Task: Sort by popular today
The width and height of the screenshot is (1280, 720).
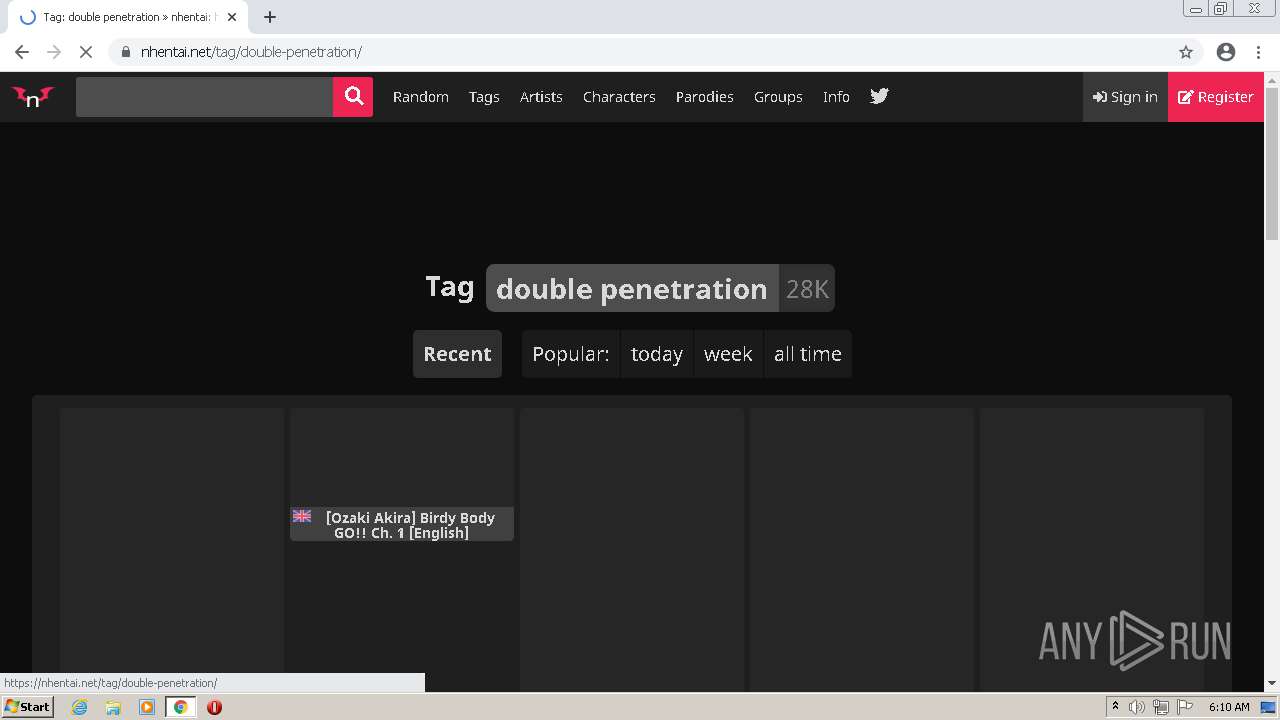Action: tap(657, 354)
